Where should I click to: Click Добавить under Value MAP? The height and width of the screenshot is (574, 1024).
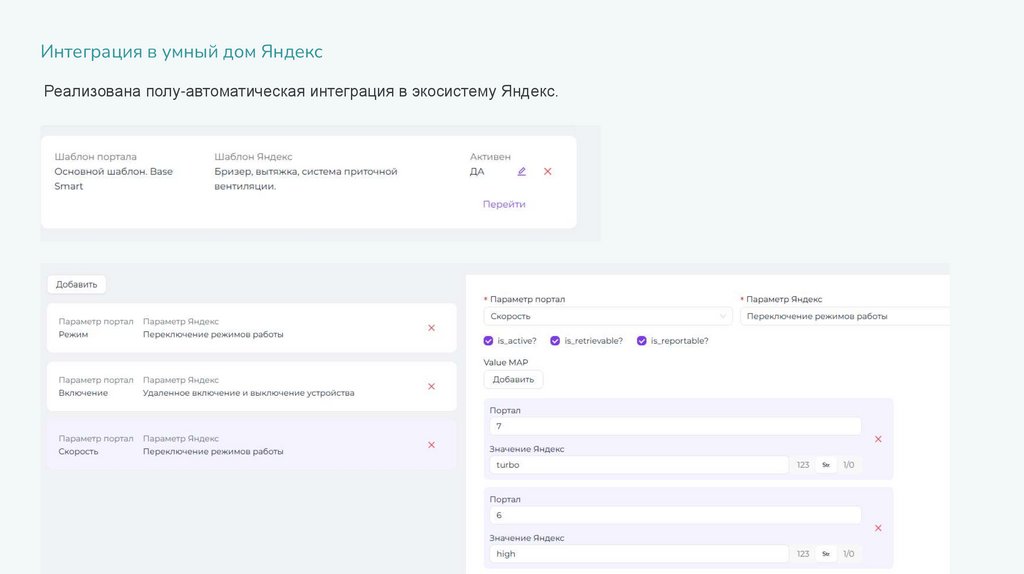pyautogui.click(x=513, y=379)
